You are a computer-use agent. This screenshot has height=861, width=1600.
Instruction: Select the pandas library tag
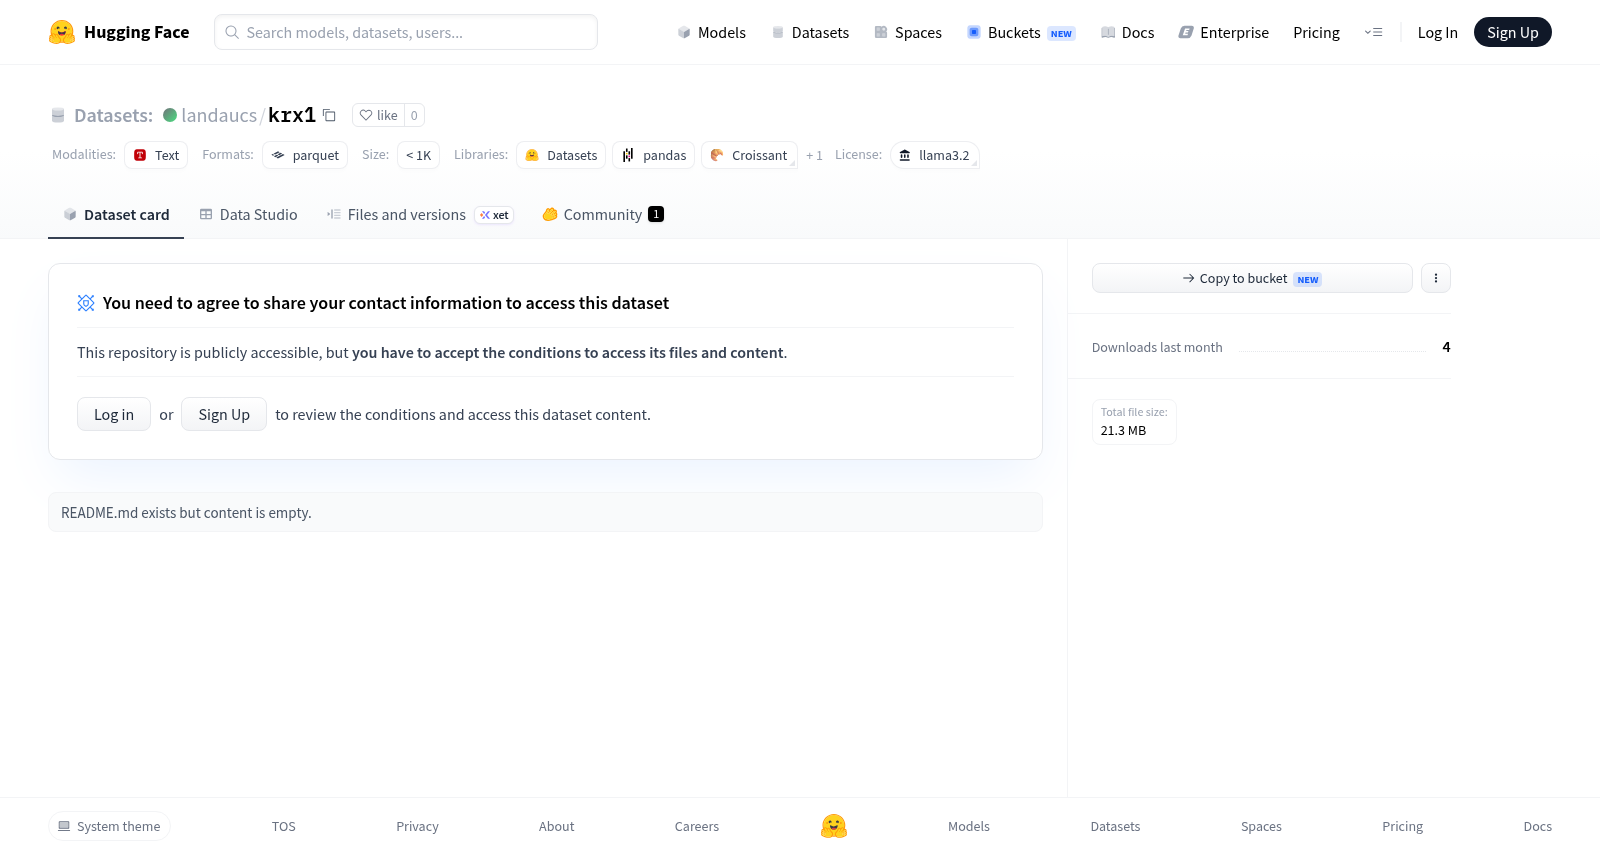654,155
